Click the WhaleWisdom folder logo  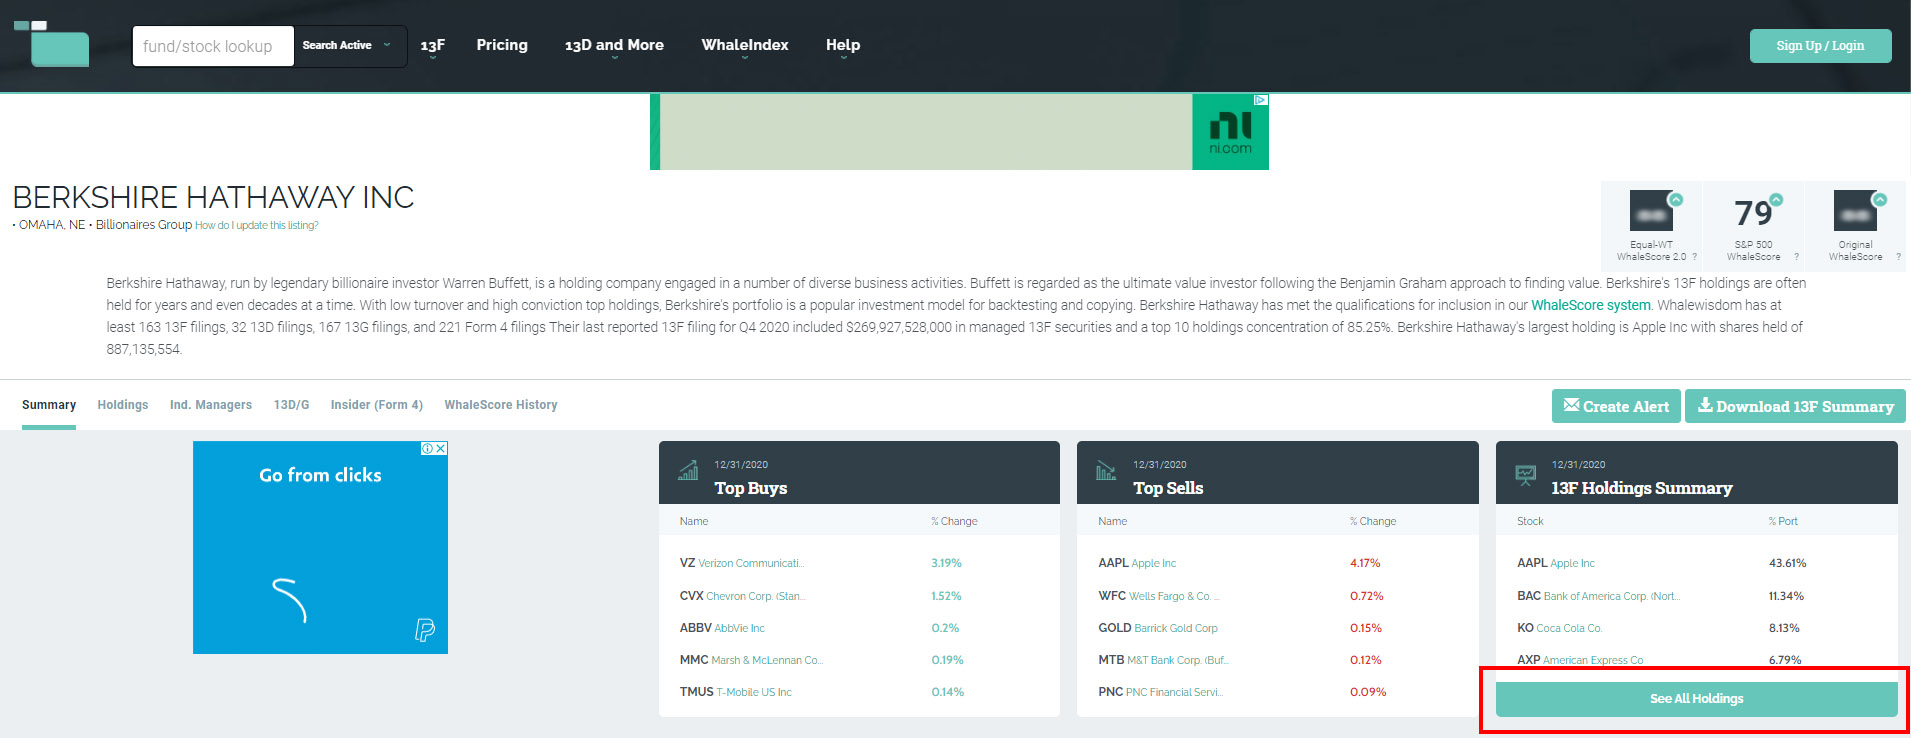(x=51, y=43)
